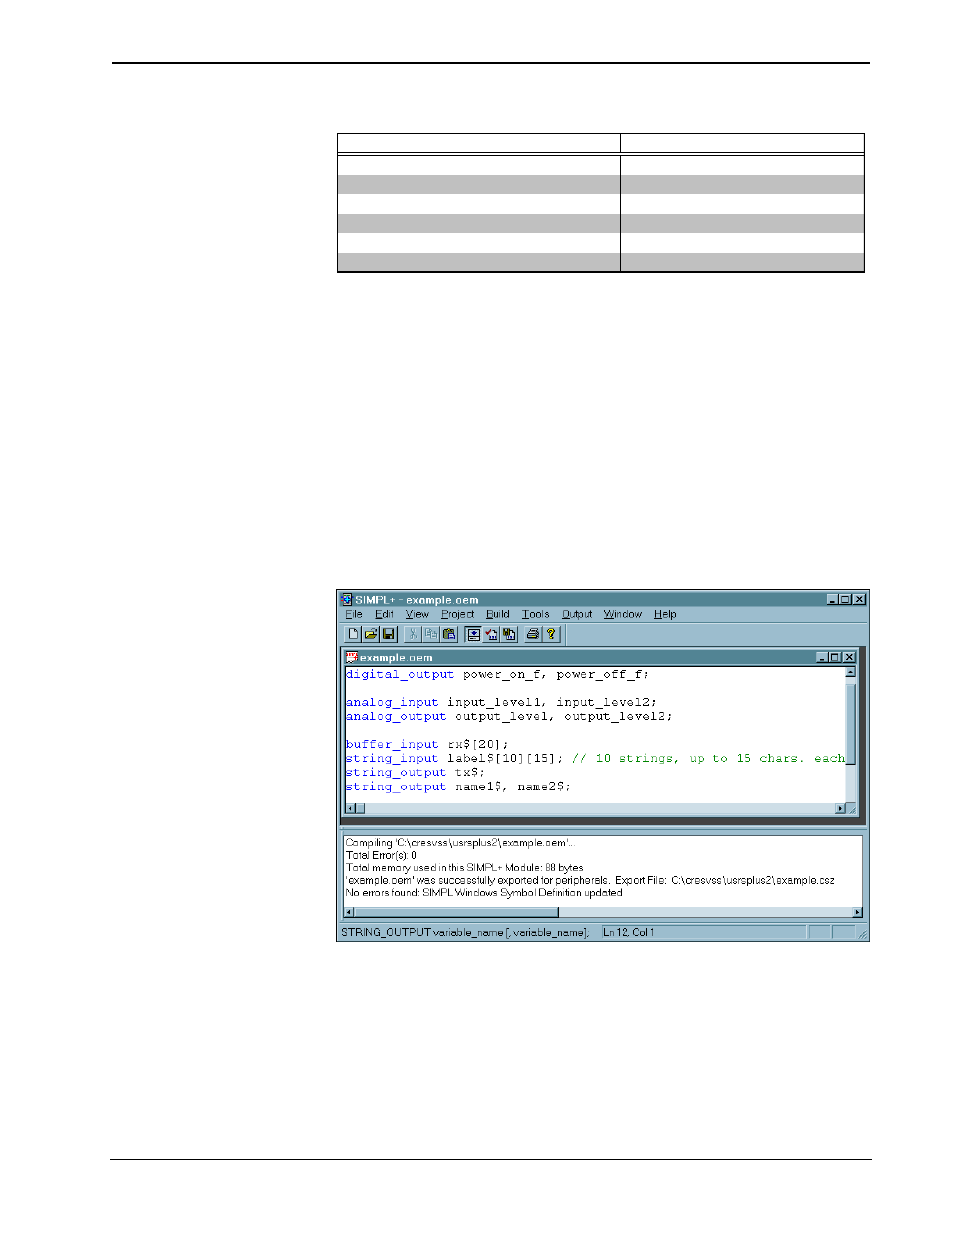Click the '// 10 strings' green comment
Screen dimensions: 954x1235
click(x=708, y=759)
